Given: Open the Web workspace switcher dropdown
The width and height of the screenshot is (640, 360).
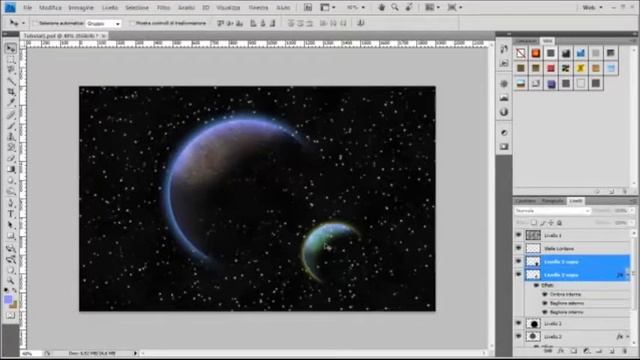Looking at the screenshot, I should (x=593, y=7).
